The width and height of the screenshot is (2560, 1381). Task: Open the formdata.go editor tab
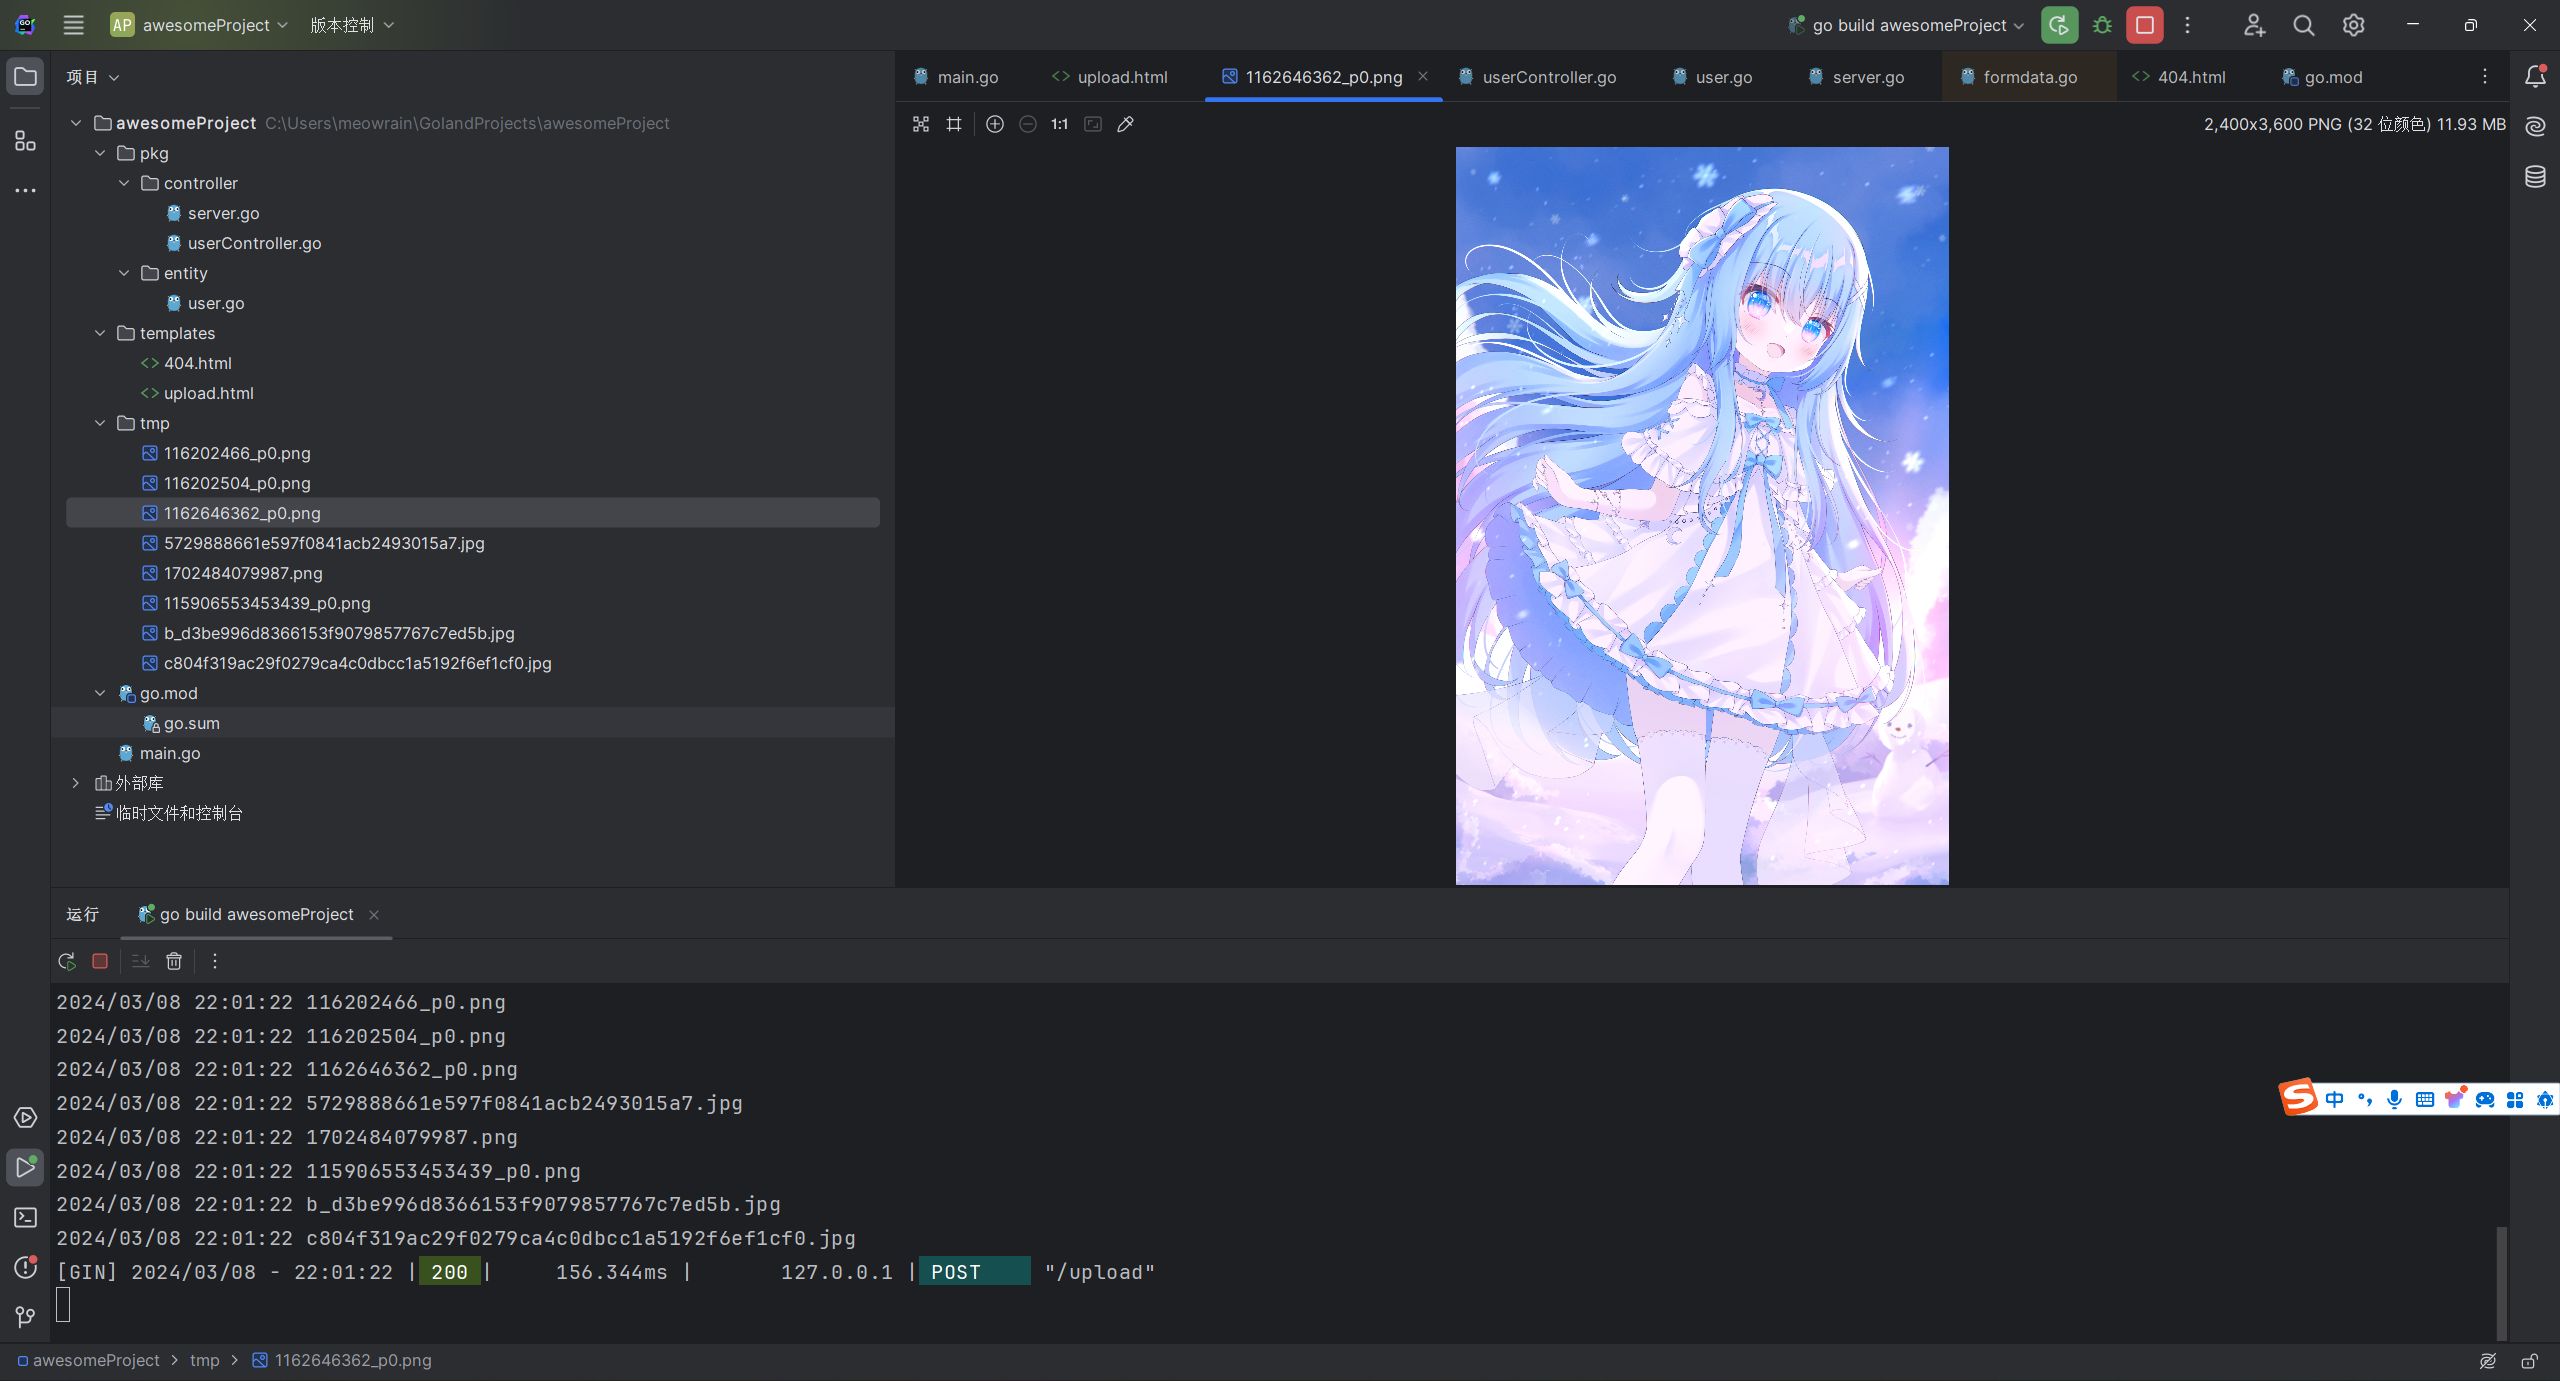coord(2029,77)
